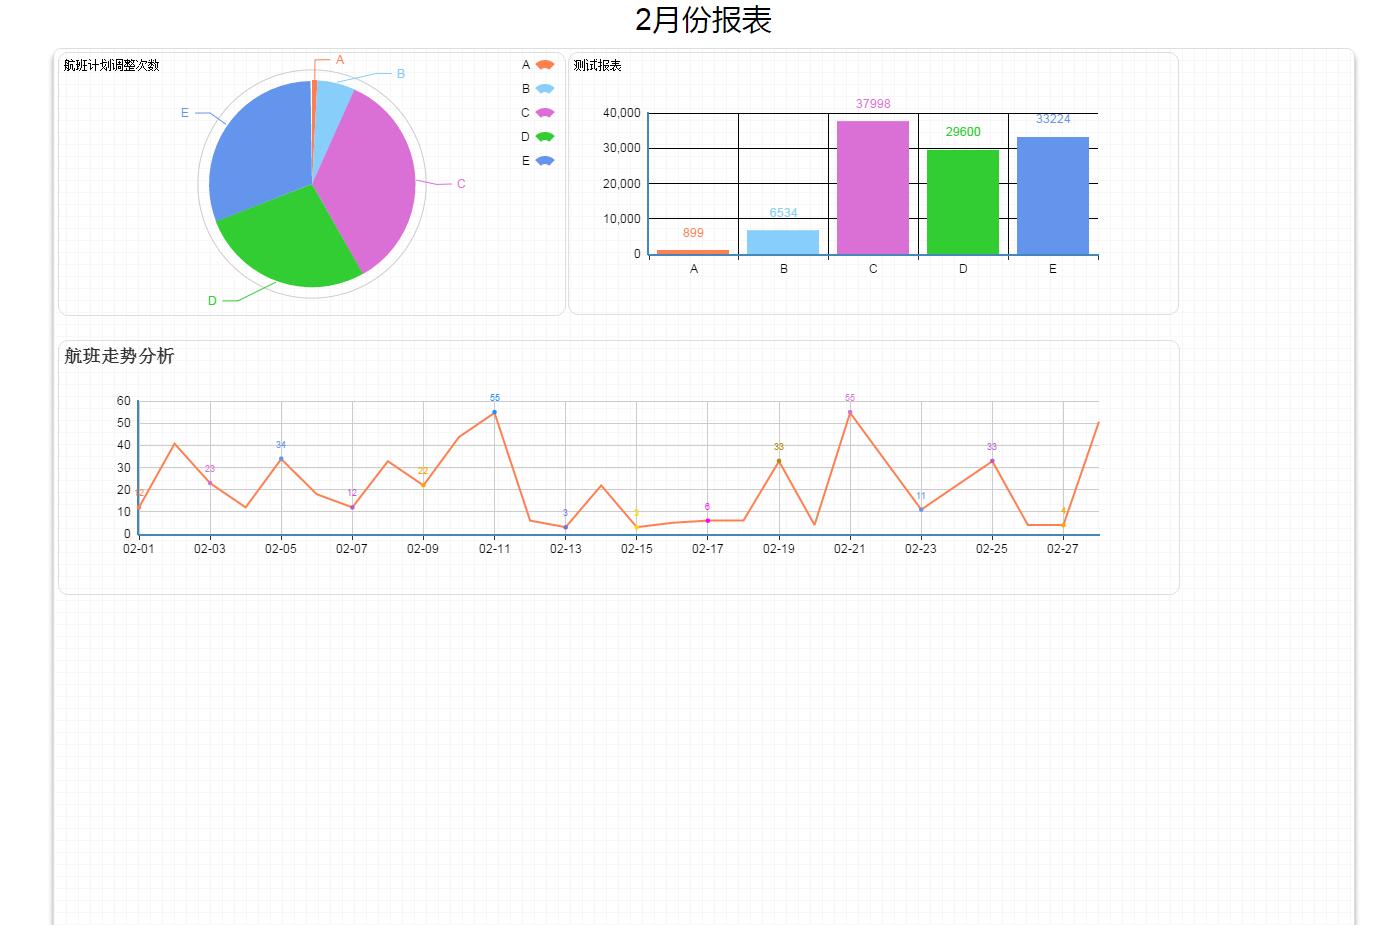The image size is (1395, 925).
Task: Click the 02-19 data point valued 33
Action: tap(779, 461)
